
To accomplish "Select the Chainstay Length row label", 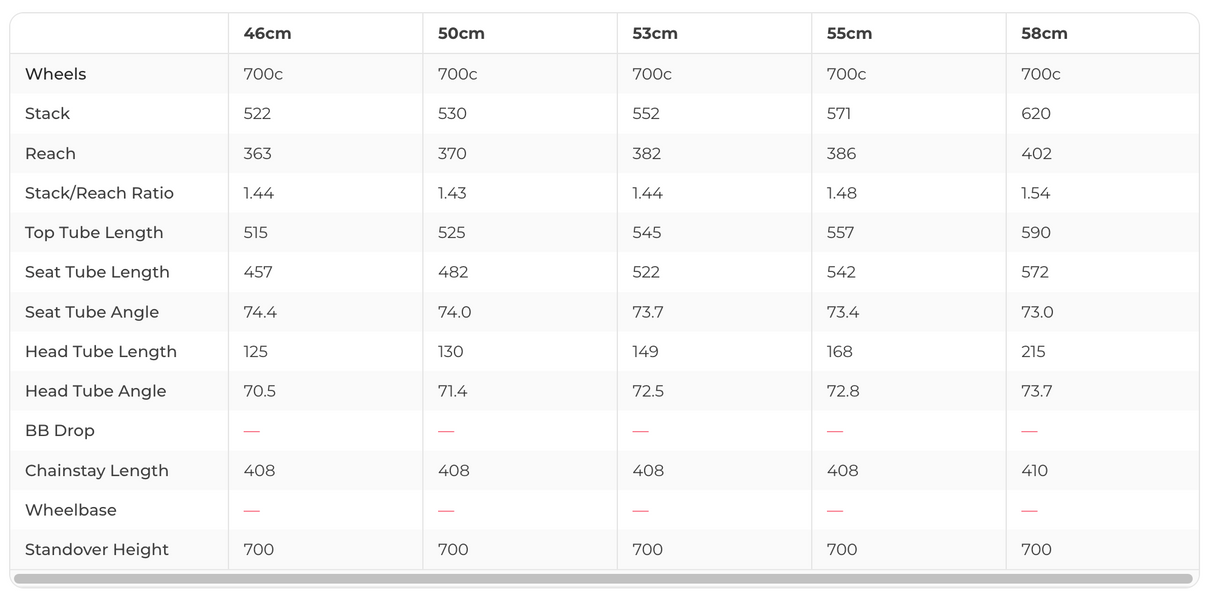I will point(97,470).
